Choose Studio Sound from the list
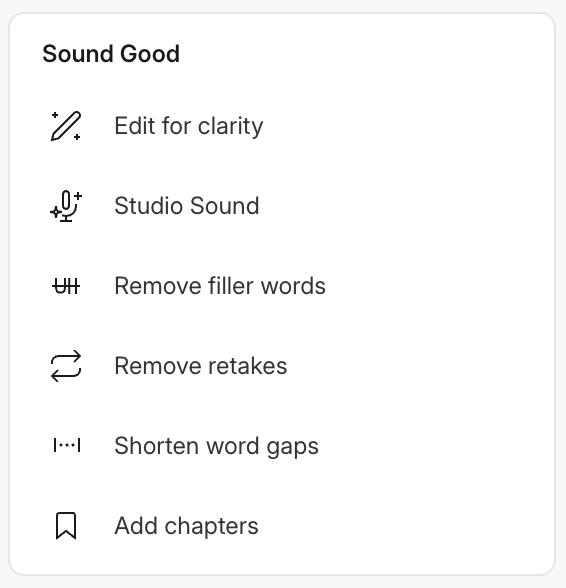The height and width of the screenshot is (588, 566). [282, 206]
